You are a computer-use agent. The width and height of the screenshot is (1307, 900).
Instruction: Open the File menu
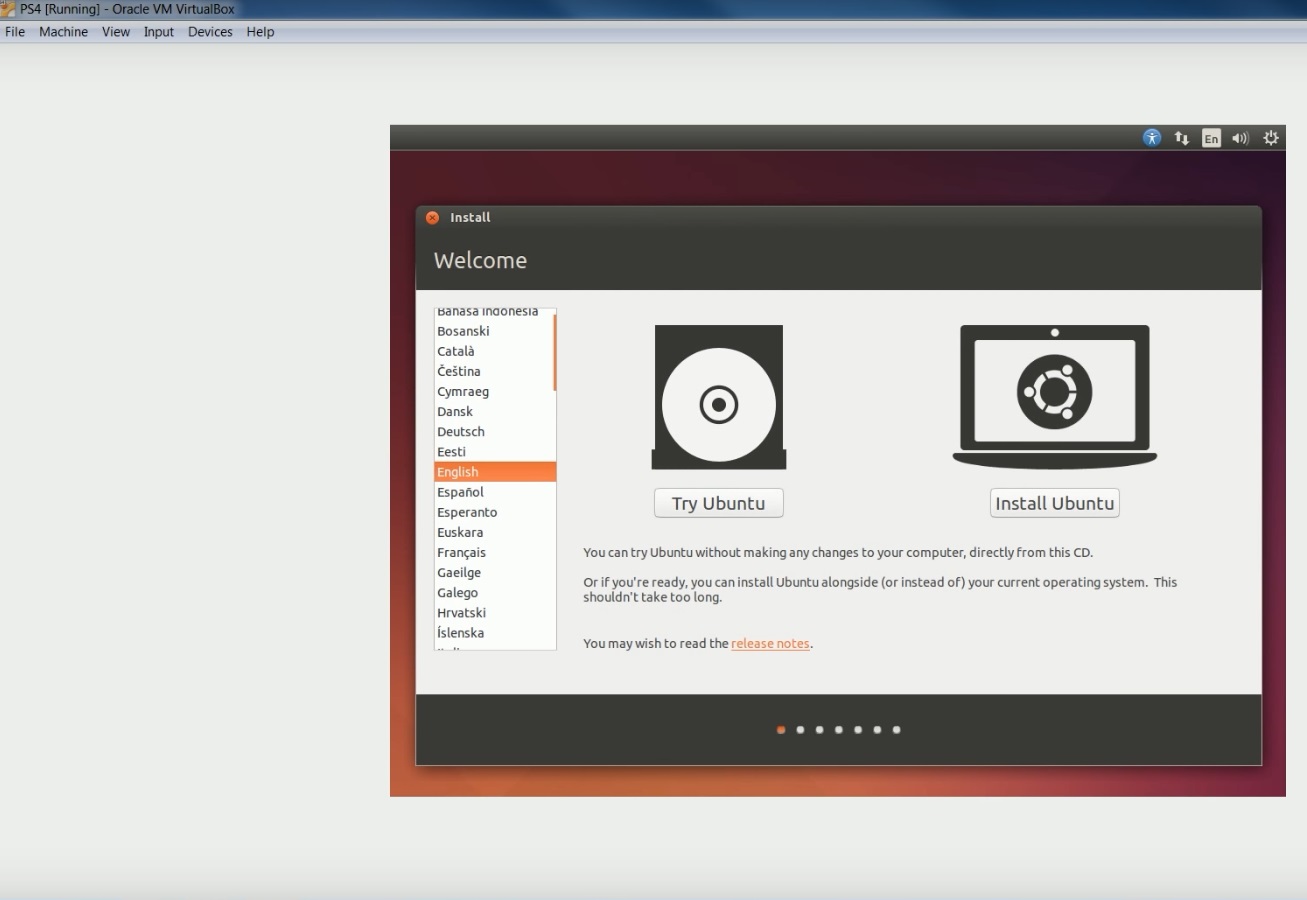(x=15, y=32)
